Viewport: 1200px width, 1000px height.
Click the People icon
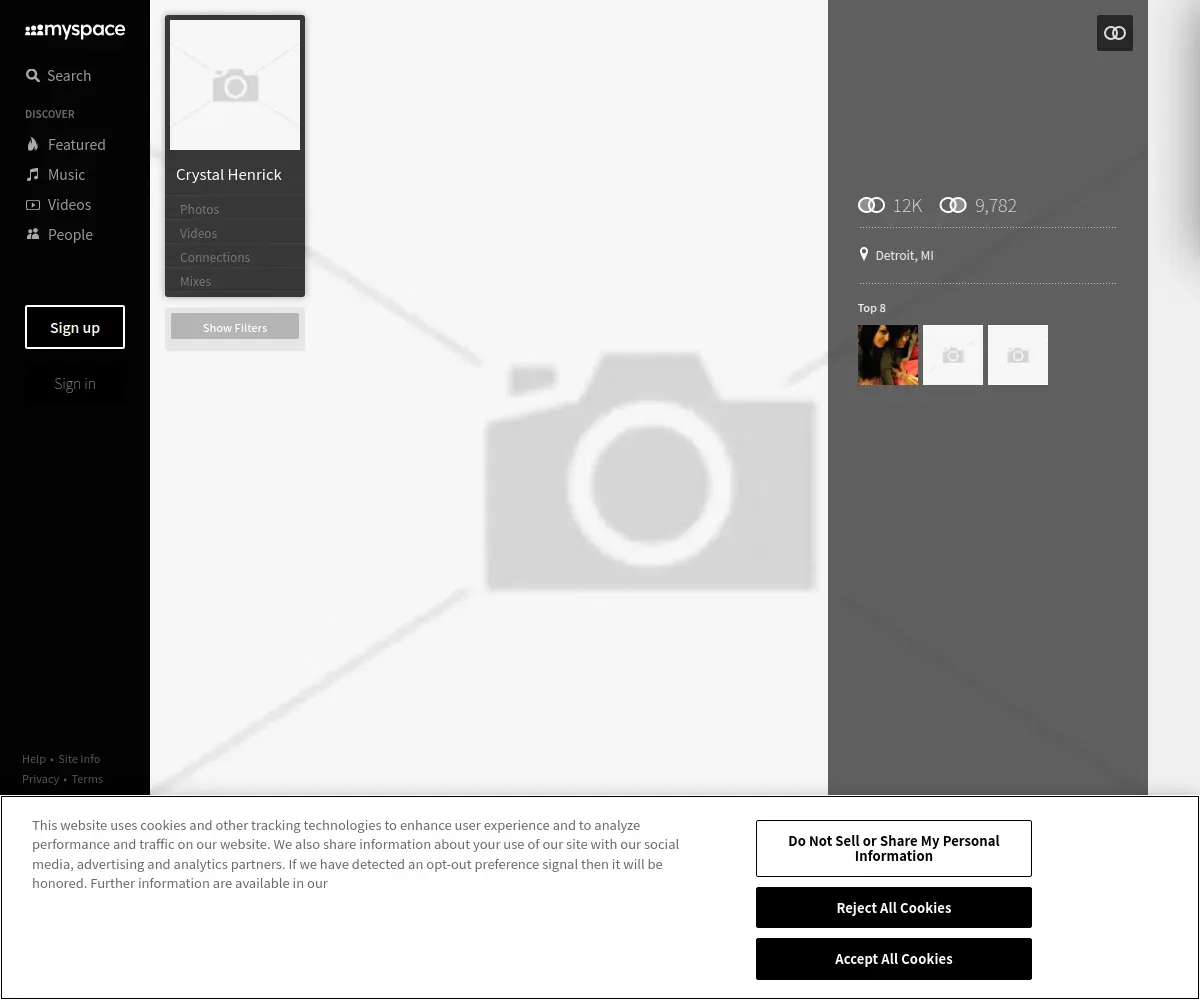[x=33, y=234]
